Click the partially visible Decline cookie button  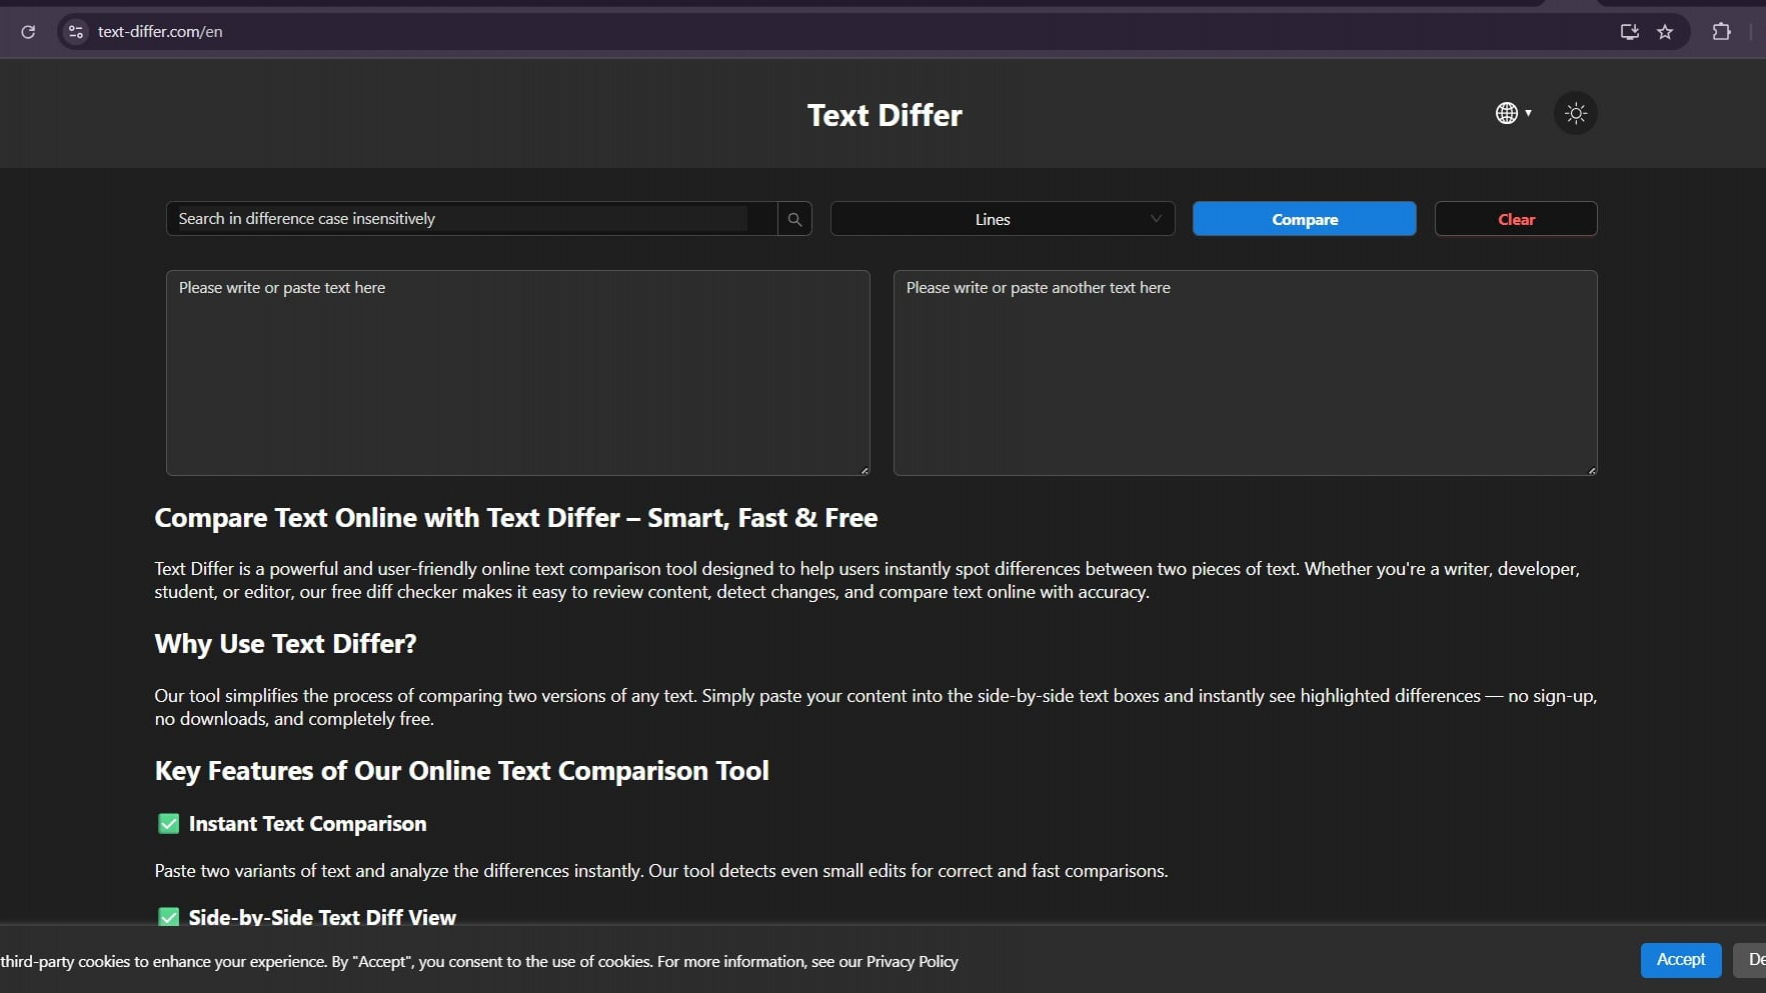pyautogui.click(x=1752, y=960)
